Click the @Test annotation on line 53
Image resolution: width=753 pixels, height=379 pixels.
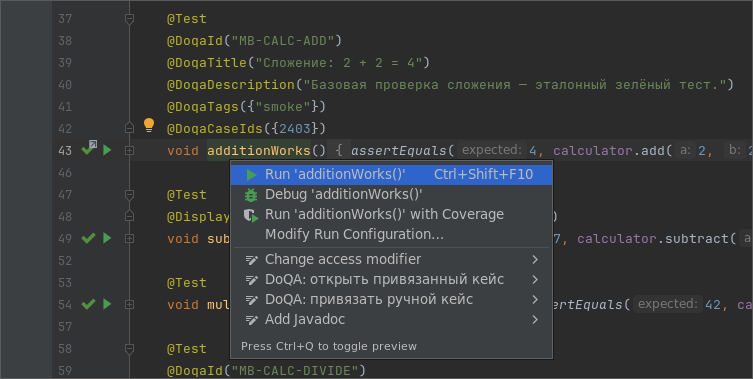click(x=187, y=282)
